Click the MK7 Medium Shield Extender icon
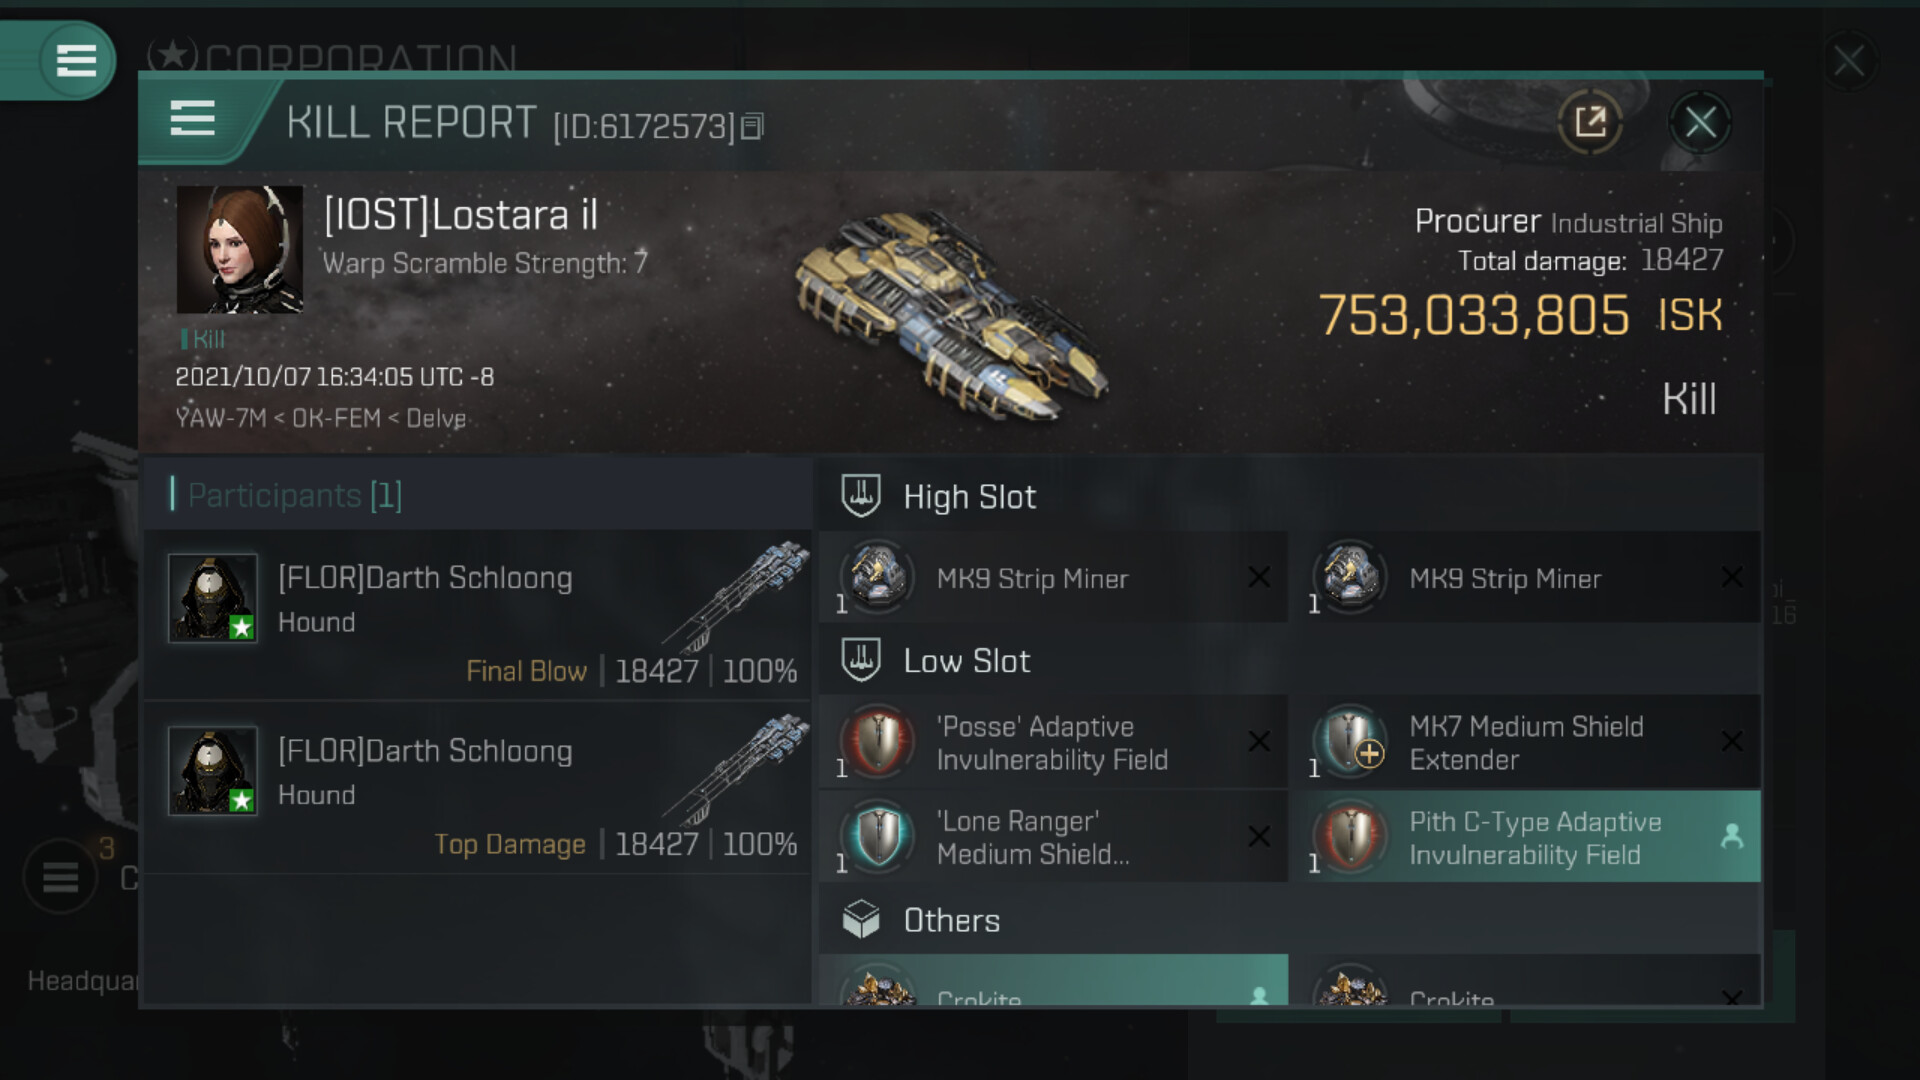 (1350, 741)
